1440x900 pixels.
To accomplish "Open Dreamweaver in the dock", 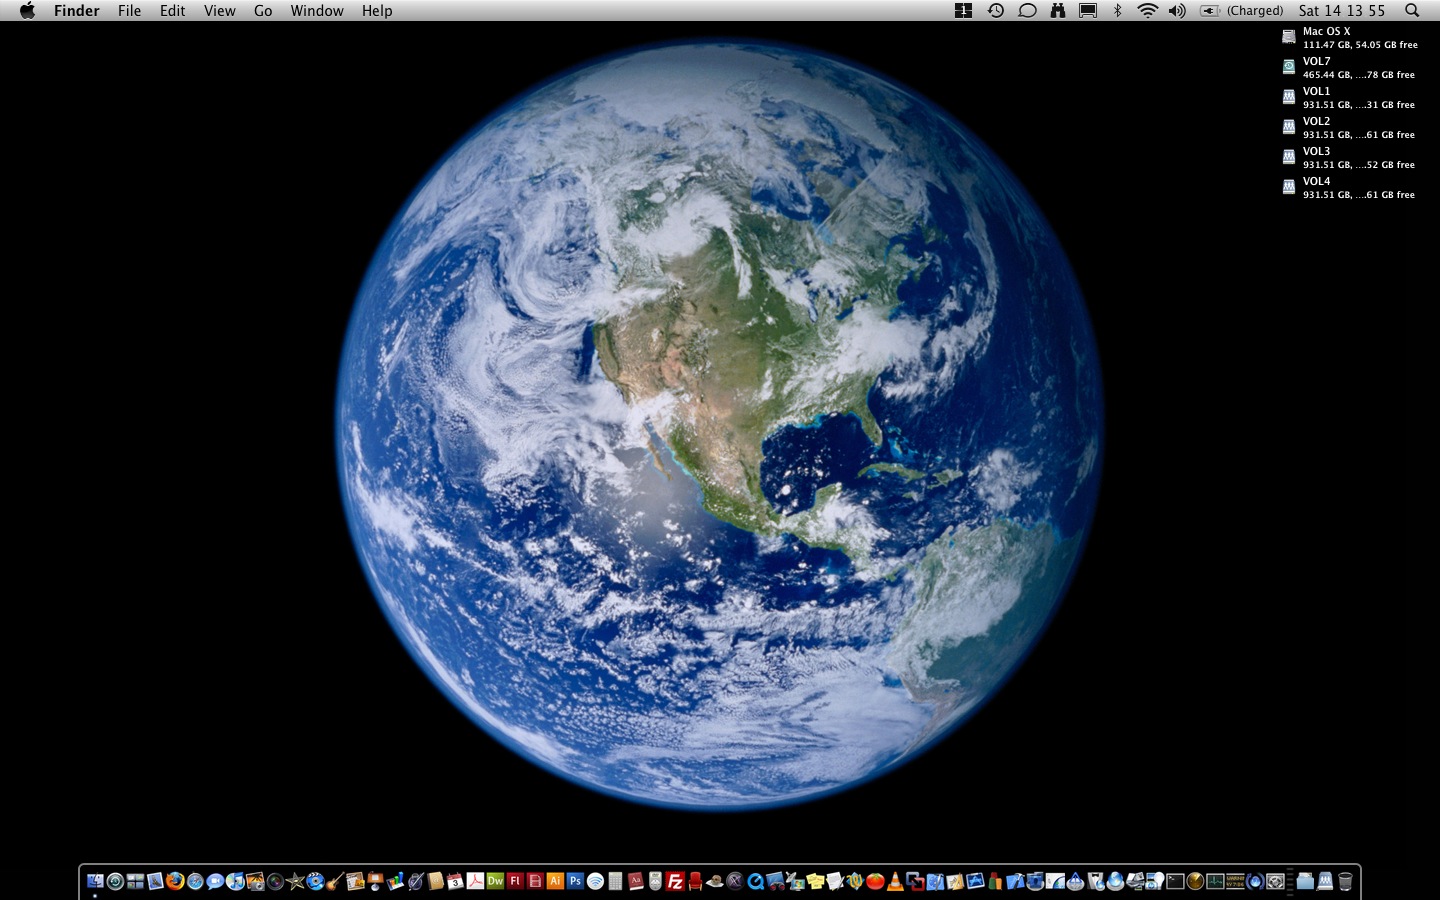I will coord(495,881).
